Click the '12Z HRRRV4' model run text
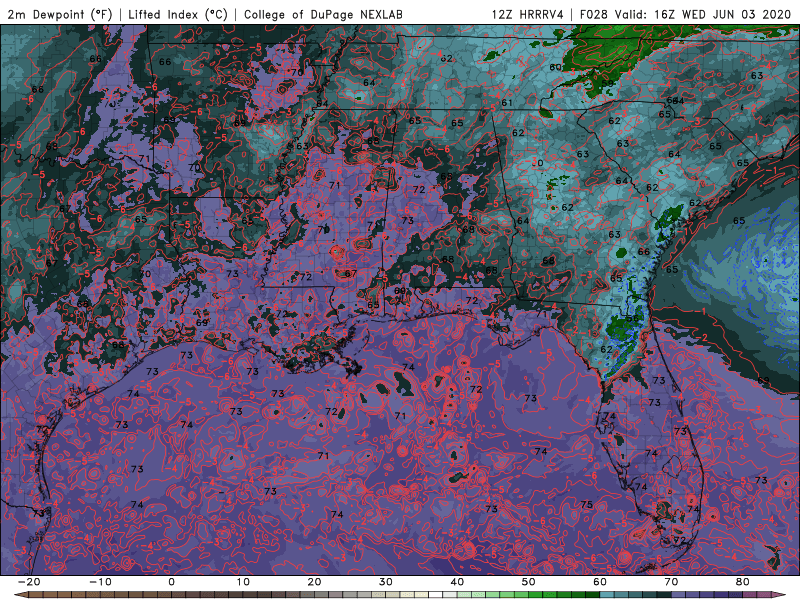This screenshot has height=600, width=800. tap(528, 14)
